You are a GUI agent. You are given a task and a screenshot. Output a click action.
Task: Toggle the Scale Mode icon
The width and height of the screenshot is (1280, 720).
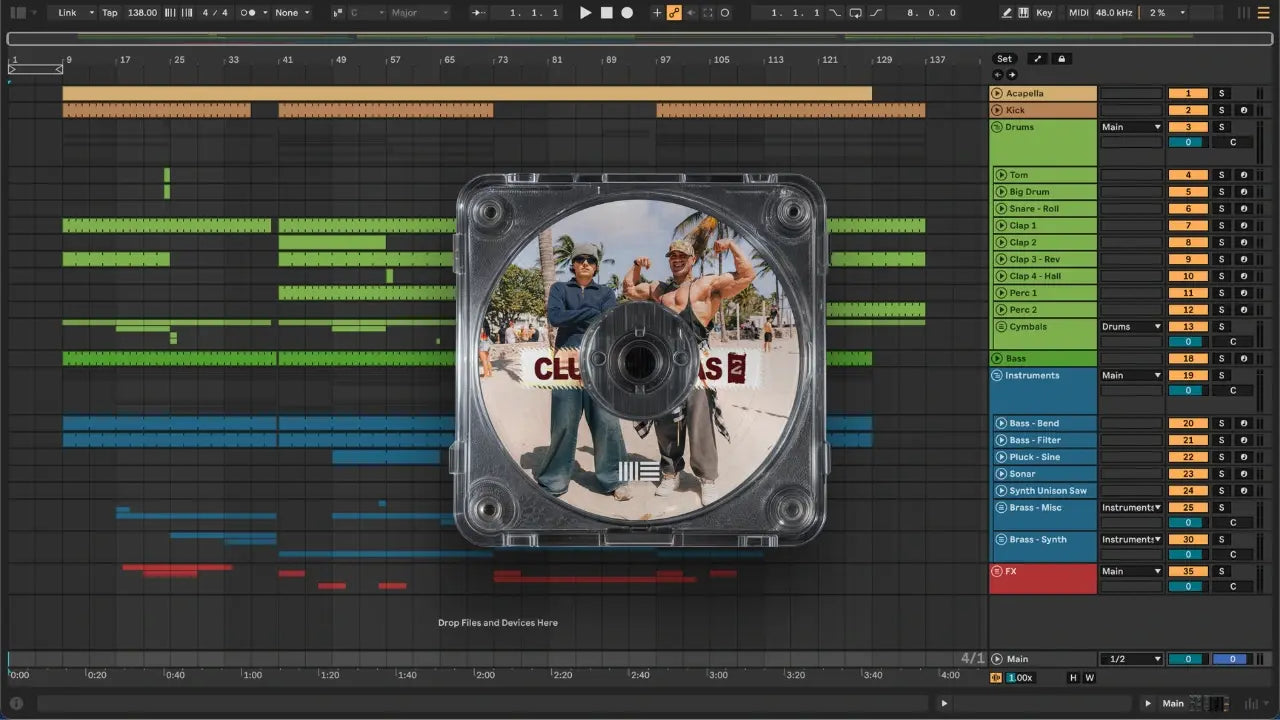click(336, 13)
